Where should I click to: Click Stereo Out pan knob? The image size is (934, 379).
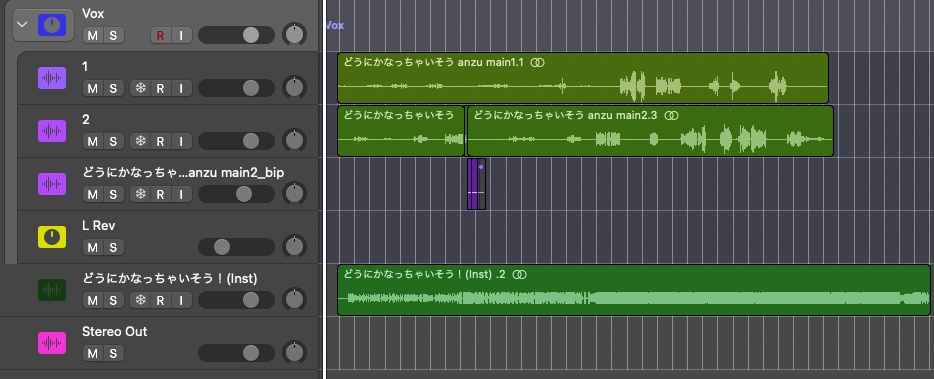pyautogui.click(x=294, y=353)
